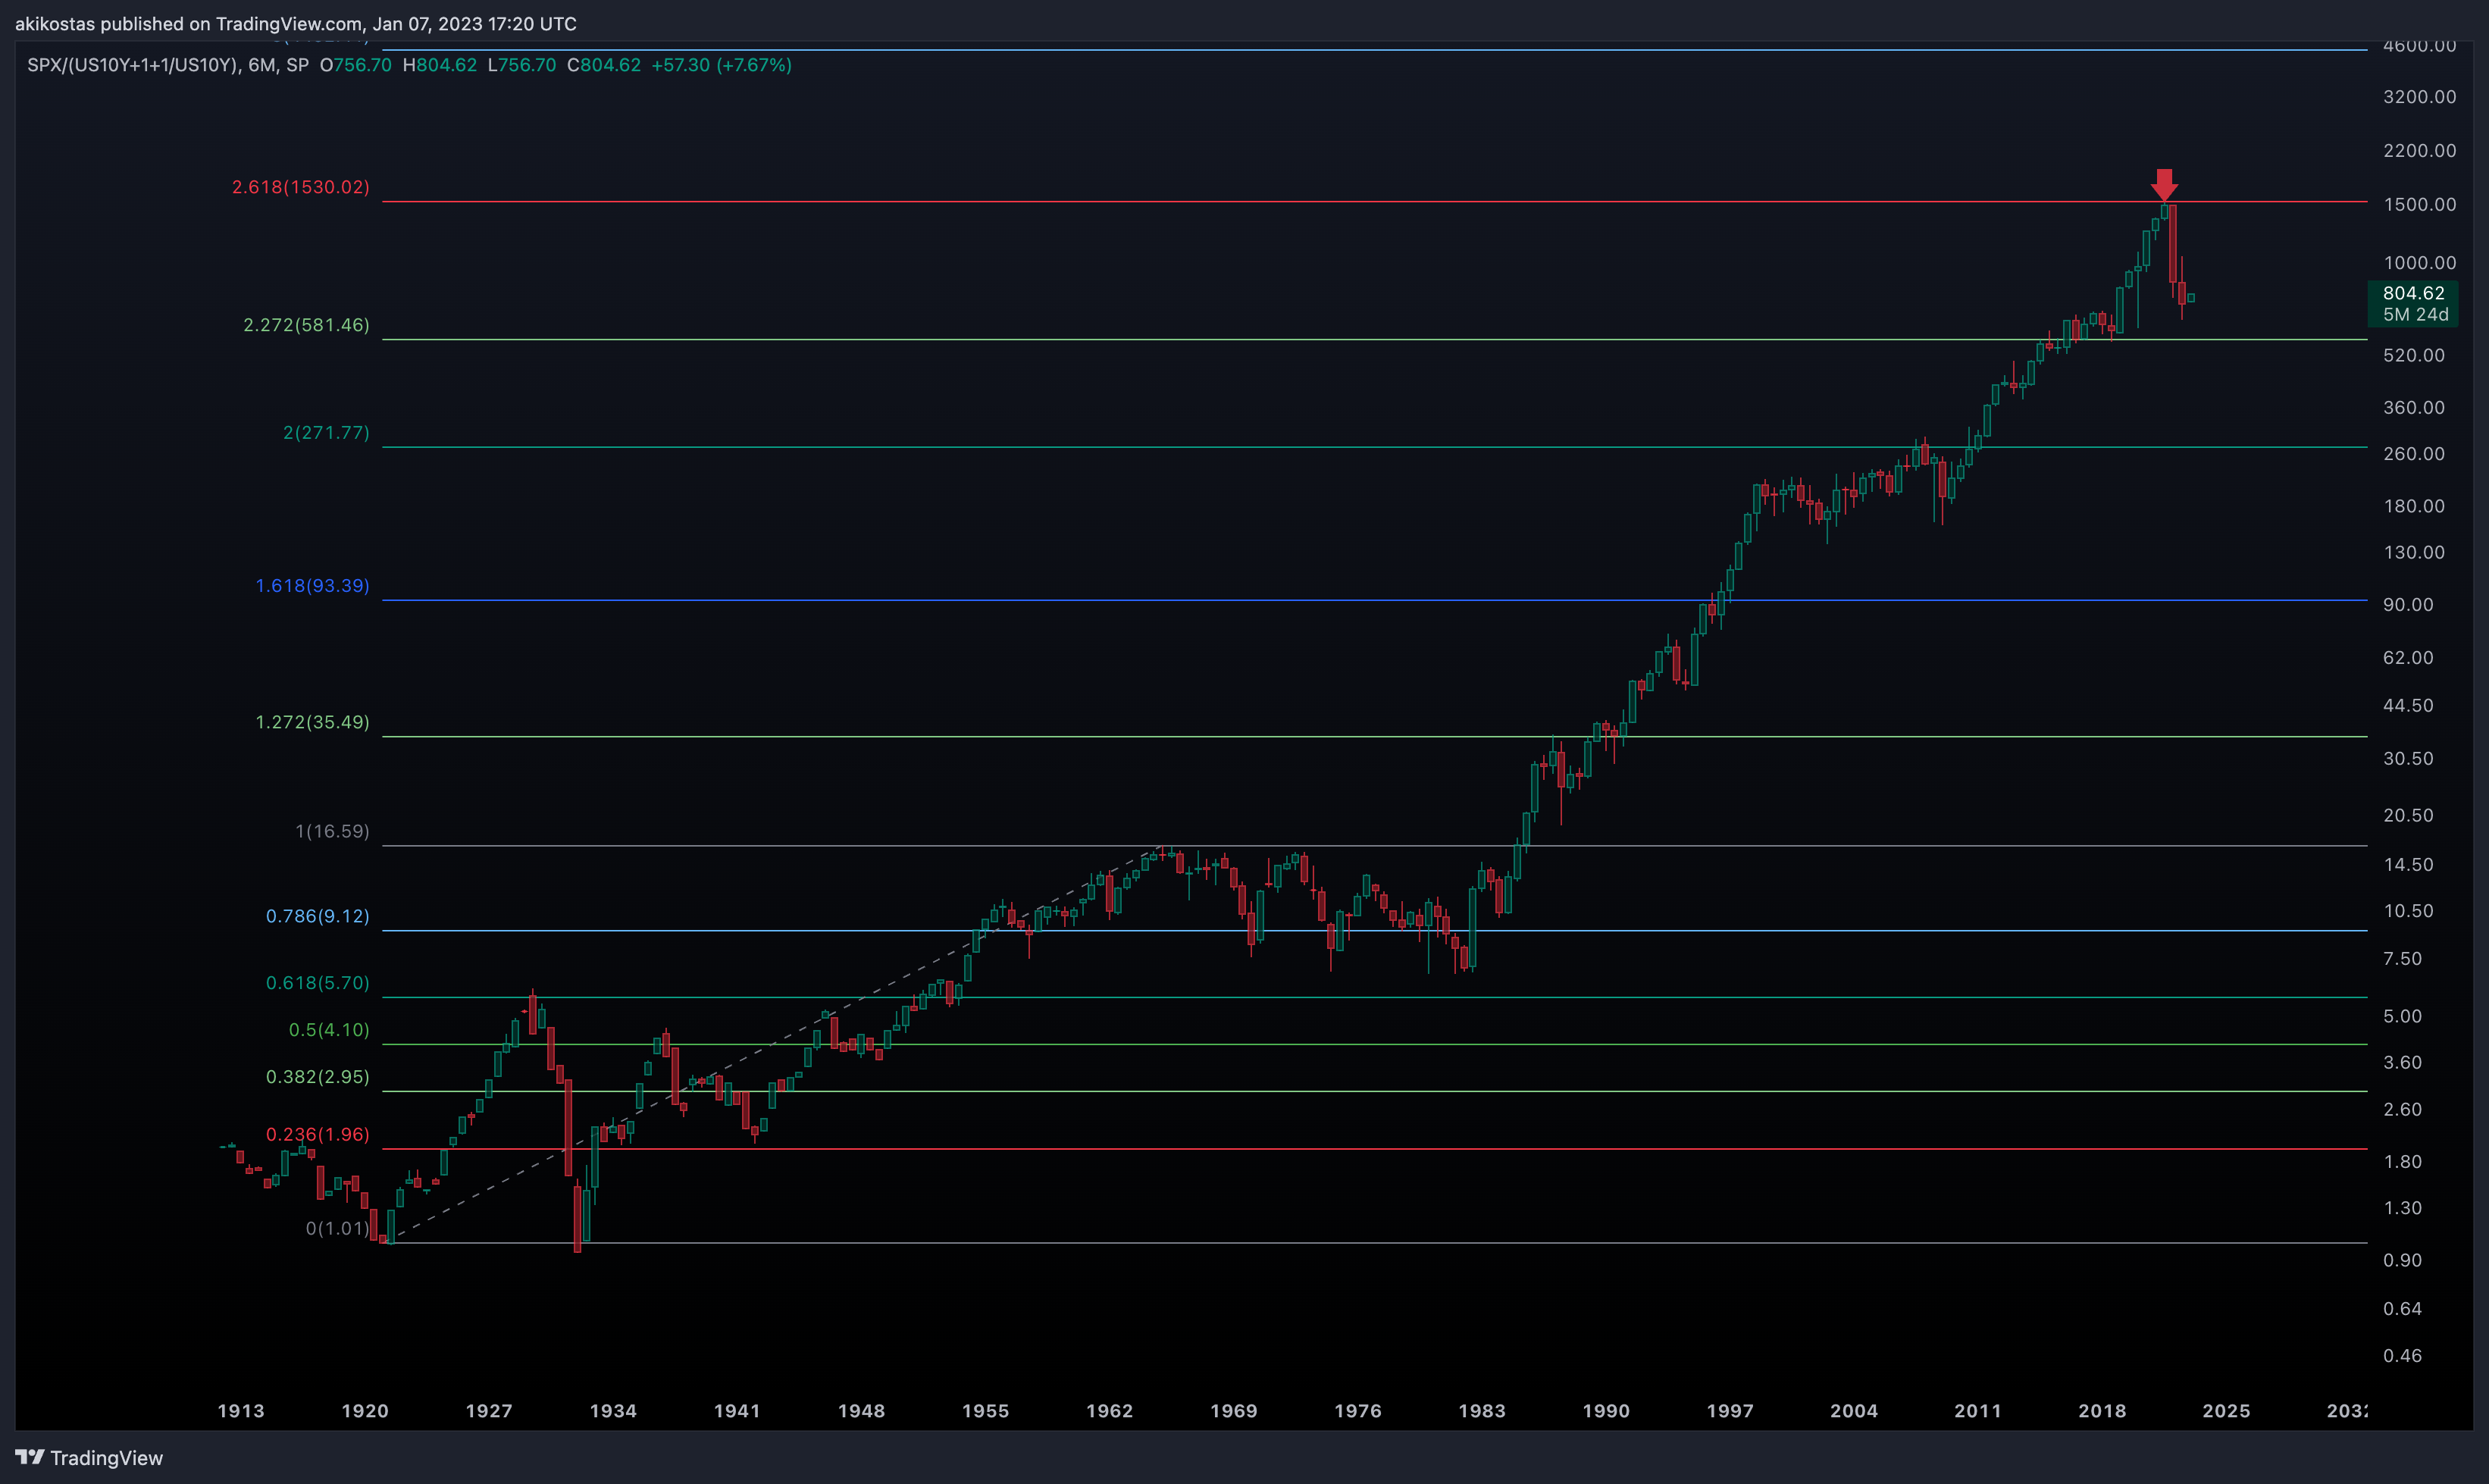Click the 7.50 price scale value
The height and width of the screenshot is (1484, 2489).
click(x=2402, y=959)
